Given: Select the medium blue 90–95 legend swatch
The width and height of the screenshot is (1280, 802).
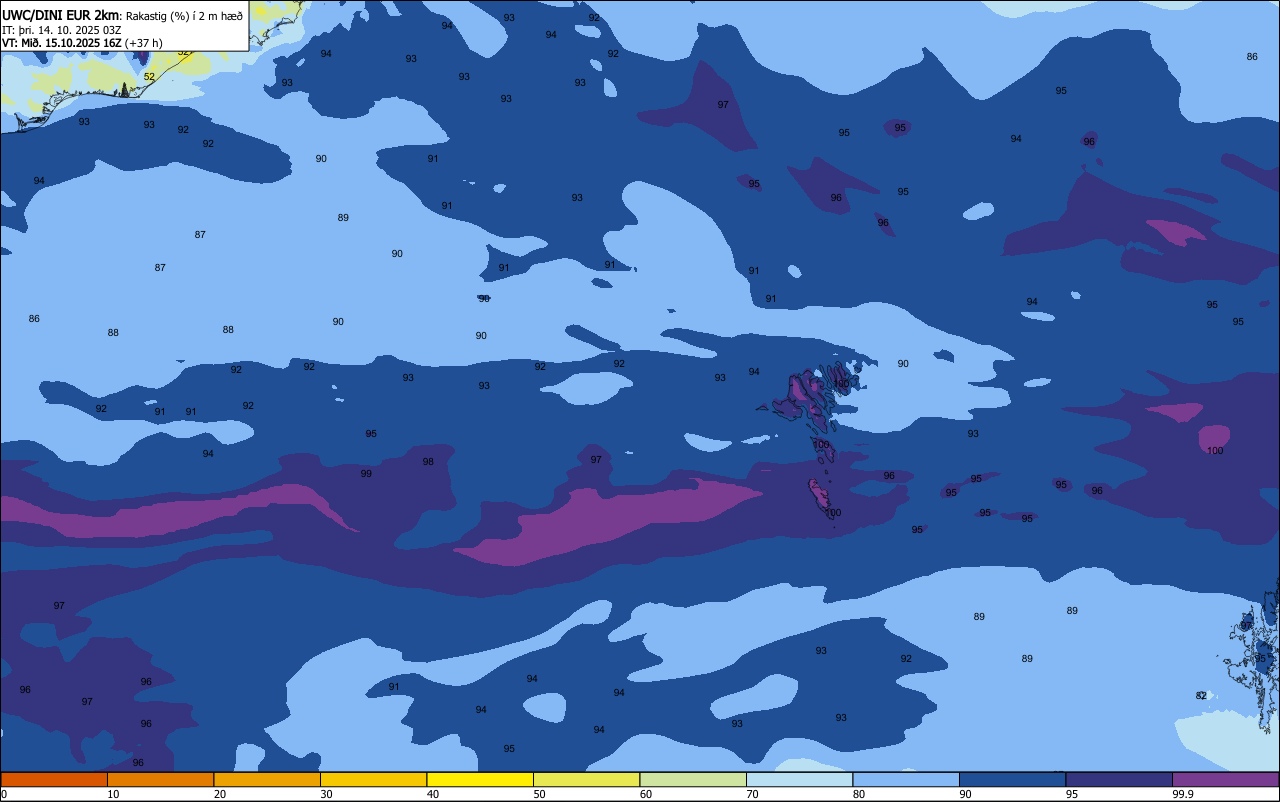Looking at the screenshot, I should pos(1012,779).
